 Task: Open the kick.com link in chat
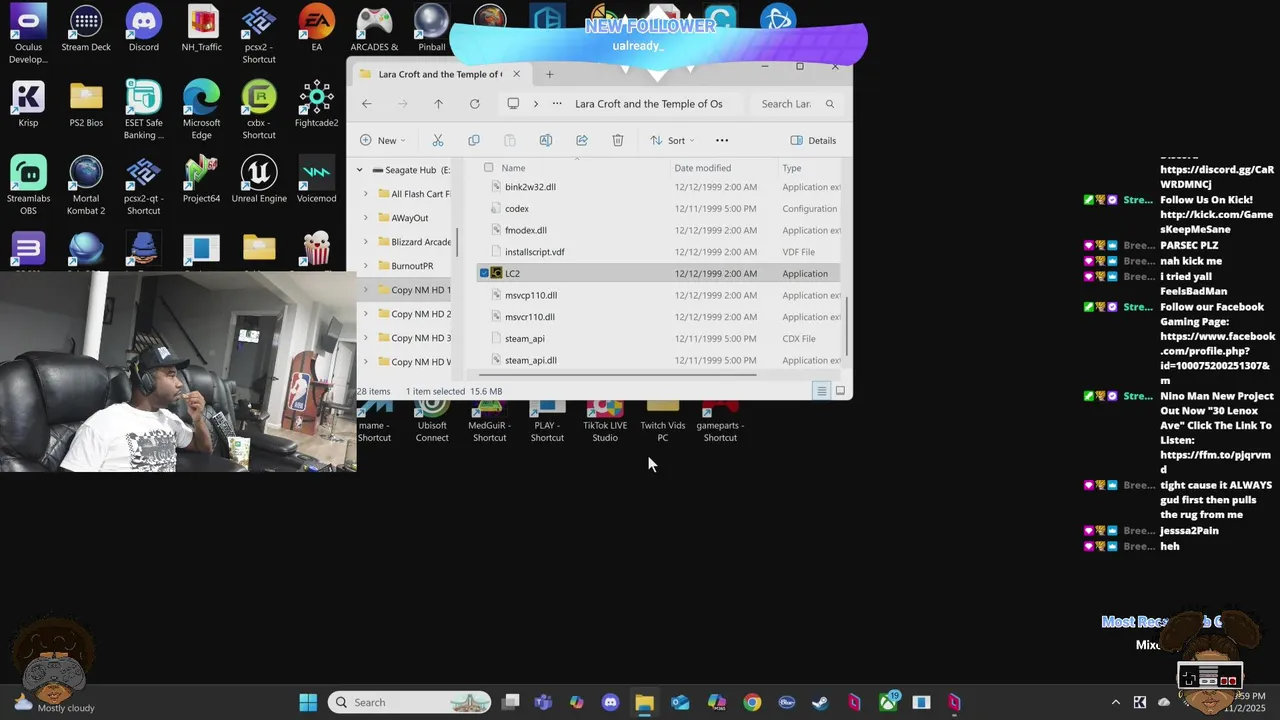pos(1216,222)
